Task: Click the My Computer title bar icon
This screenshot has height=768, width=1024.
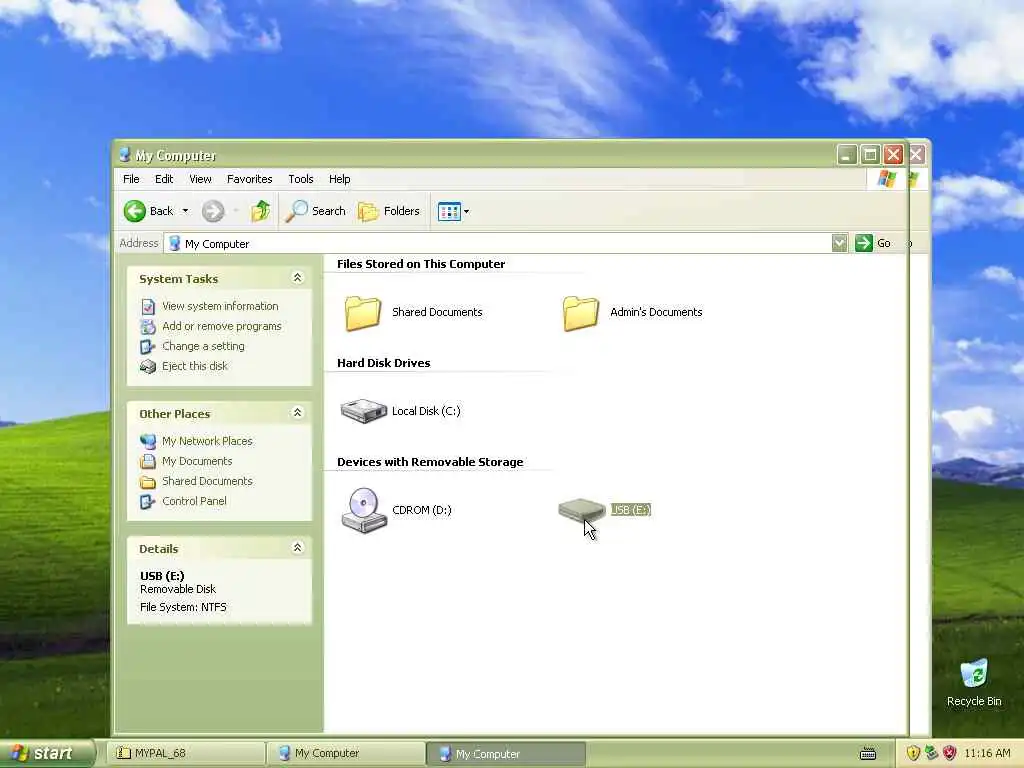Action: point(125,155)
